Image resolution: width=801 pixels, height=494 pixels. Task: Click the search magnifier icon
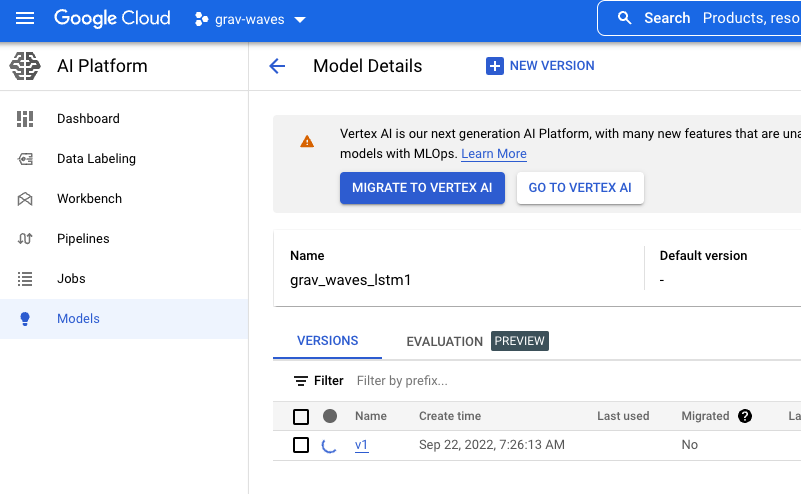624,18
